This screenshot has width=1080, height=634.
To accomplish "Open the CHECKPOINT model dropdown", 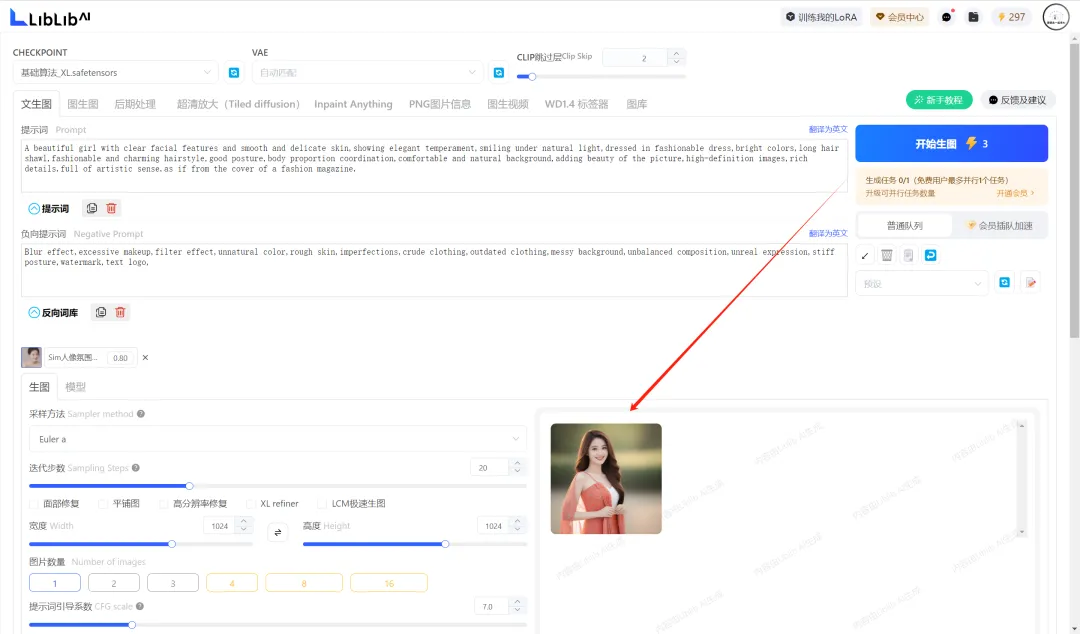I will [x=116, y=72].
